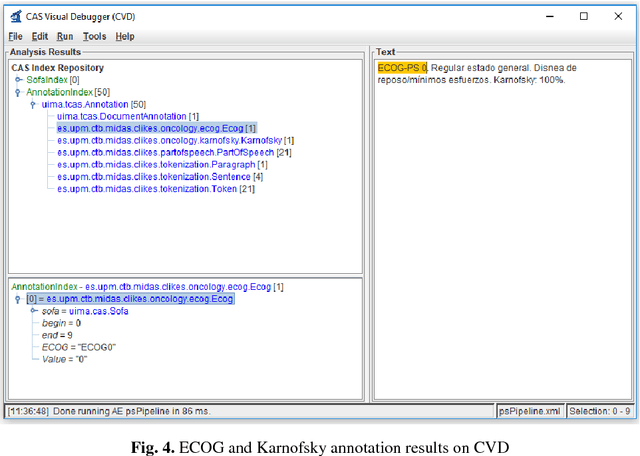This screenshot has height=456, width=640.
Task: Select the partofspeech.PartOfSpeech [21] entry
Action: pyautogui.click(x=174, y=152)
